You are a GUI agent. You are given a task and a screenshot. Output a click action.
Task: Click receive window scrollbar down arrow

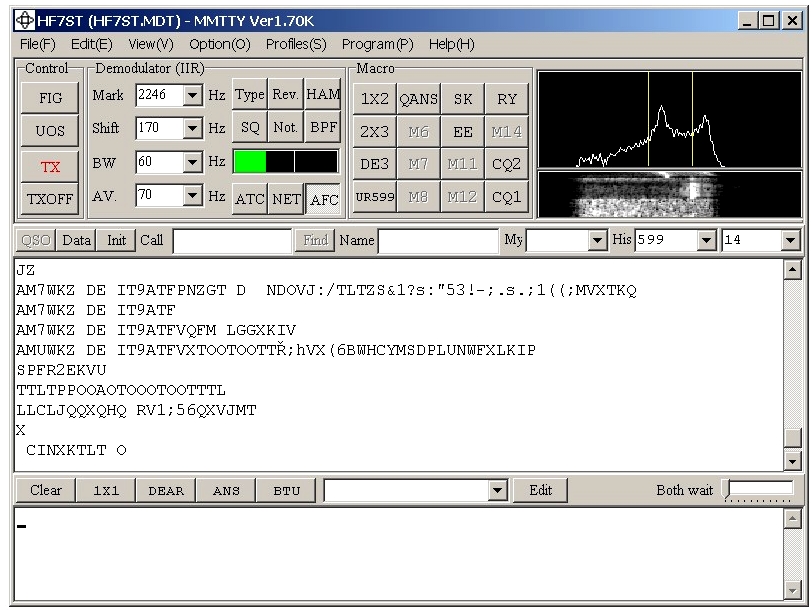[x=792, y=460]
